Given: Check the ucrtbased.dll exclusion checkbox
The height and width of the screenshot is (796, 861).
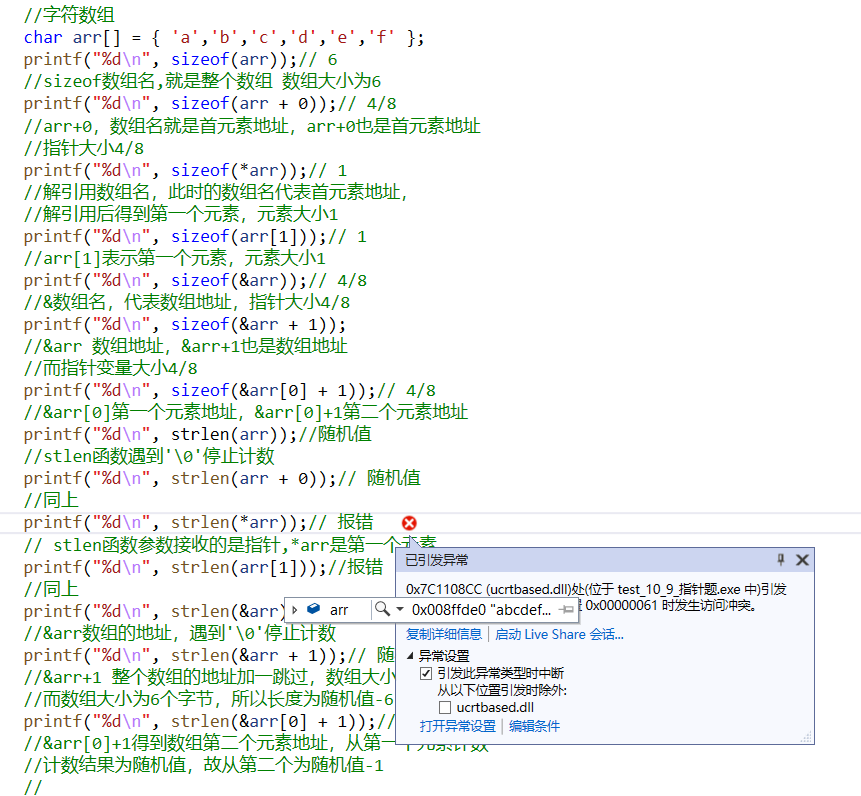Looking at the screenshot, I should pyautogui.click(x=445, y=707).
